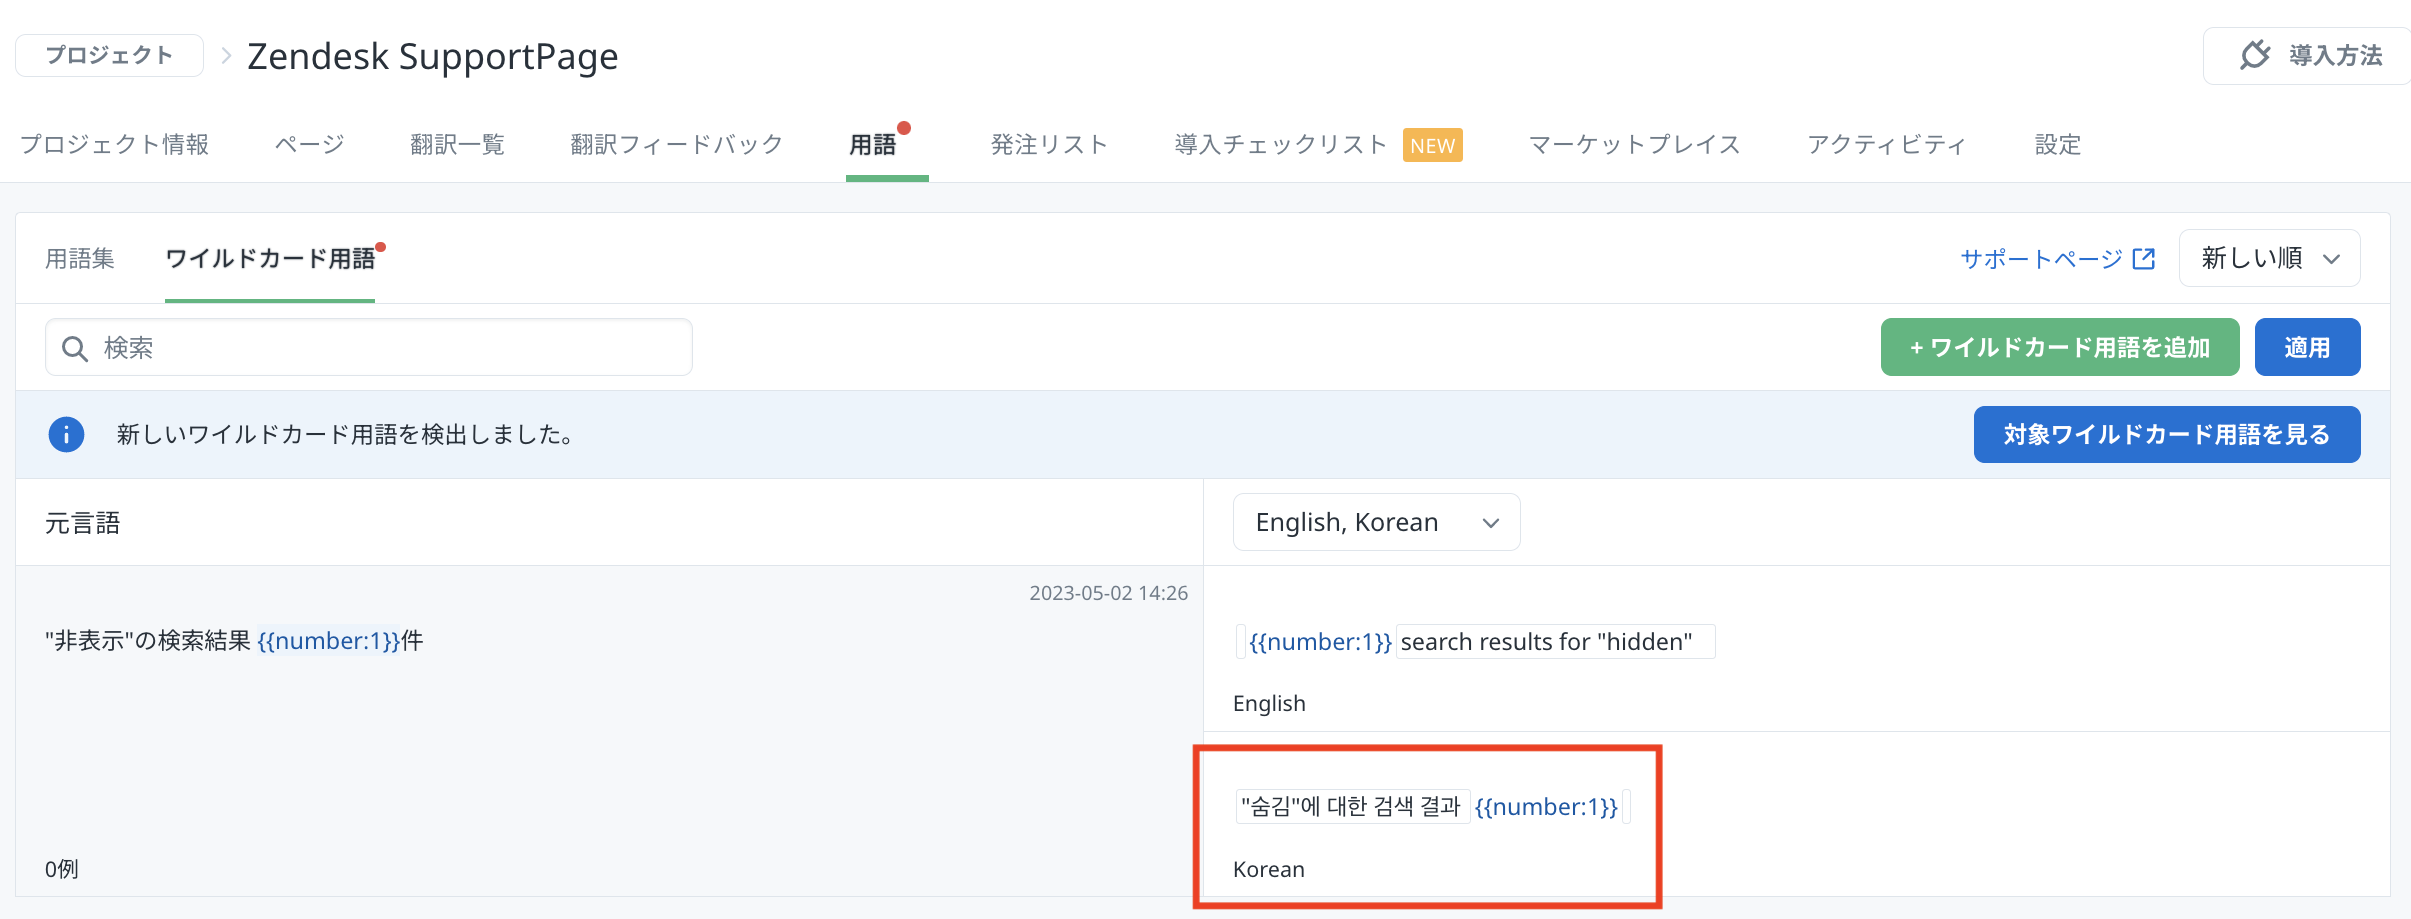Screen dimensions: 2411x919
Task: Expand the English, Korean language dropdown
Action: click(x=1375, y=523)
